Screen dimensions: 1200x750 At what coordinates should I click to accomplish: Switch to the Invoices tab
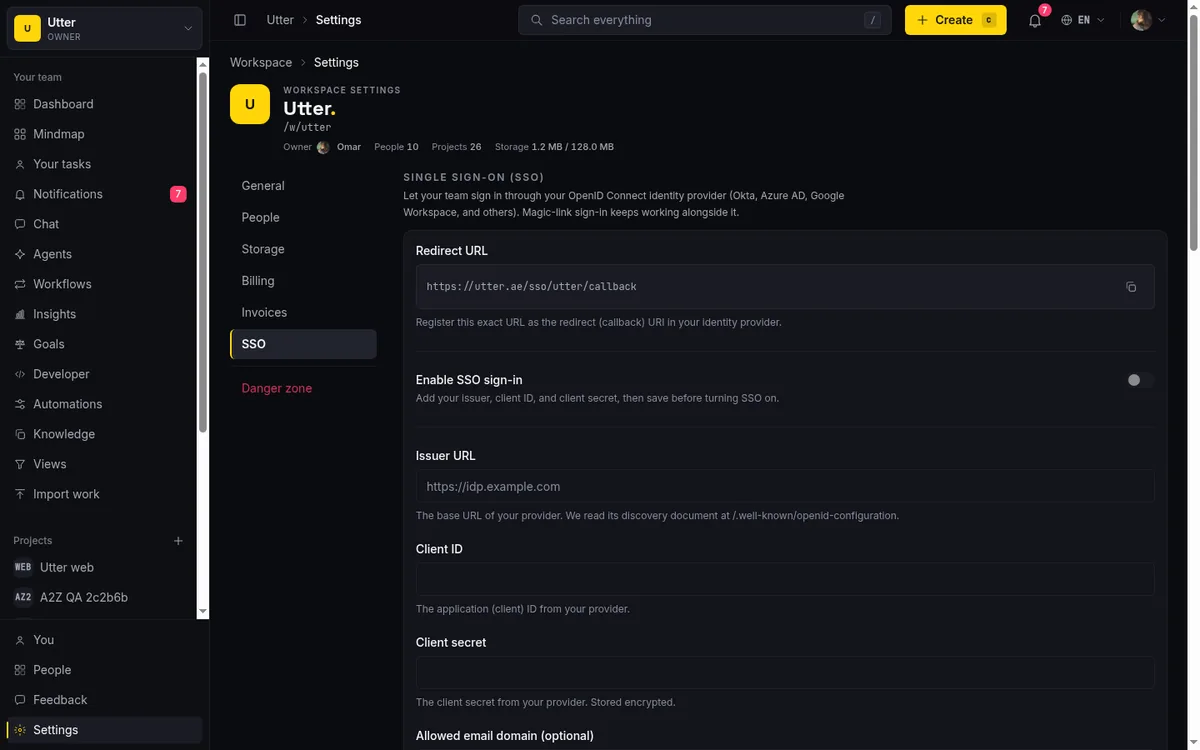pos(303,312)
